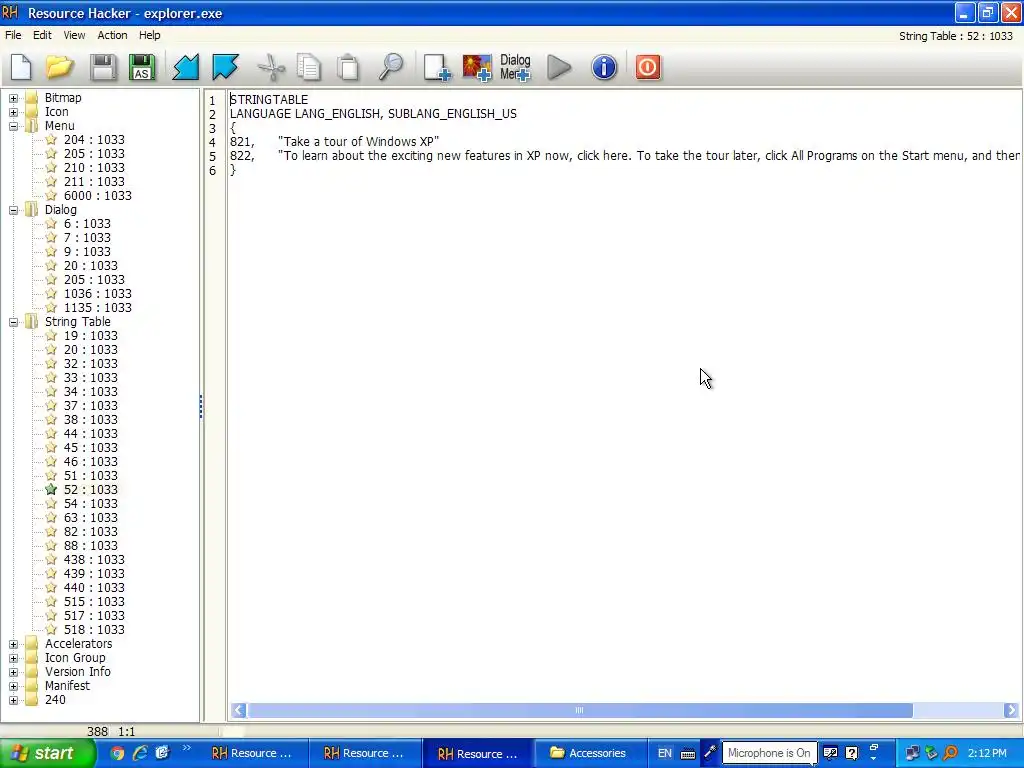This screenshot has width=1024, height=768.
Task: Collapse the Menu tree node
Action: click(13, 127)
